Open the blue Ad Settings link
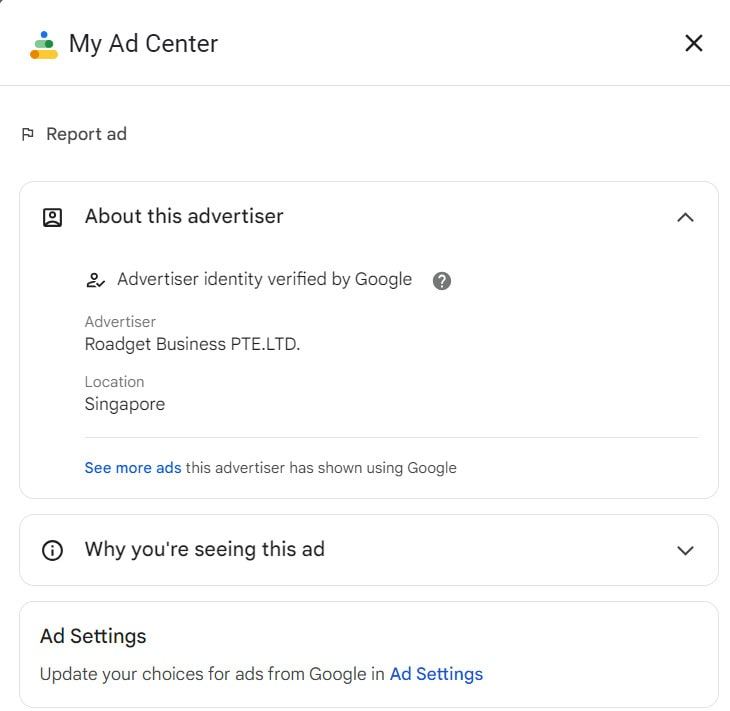 [x=436, y=674]
